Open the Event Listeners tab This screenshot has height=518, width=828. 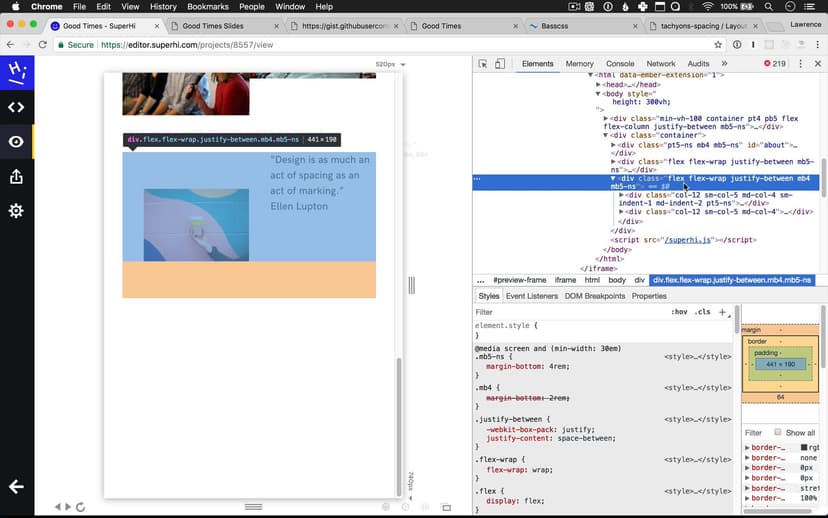(x=531, y=296)
